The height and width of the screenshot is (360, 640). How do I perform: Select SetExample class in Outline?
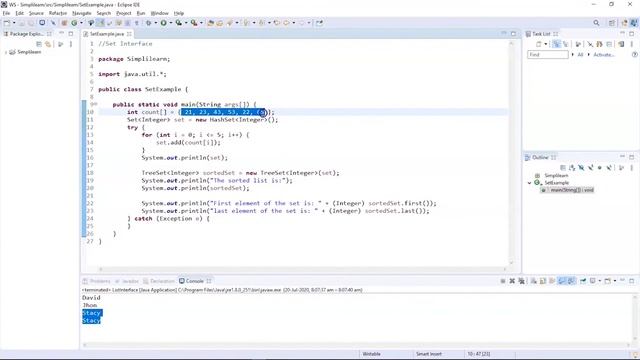556,183
